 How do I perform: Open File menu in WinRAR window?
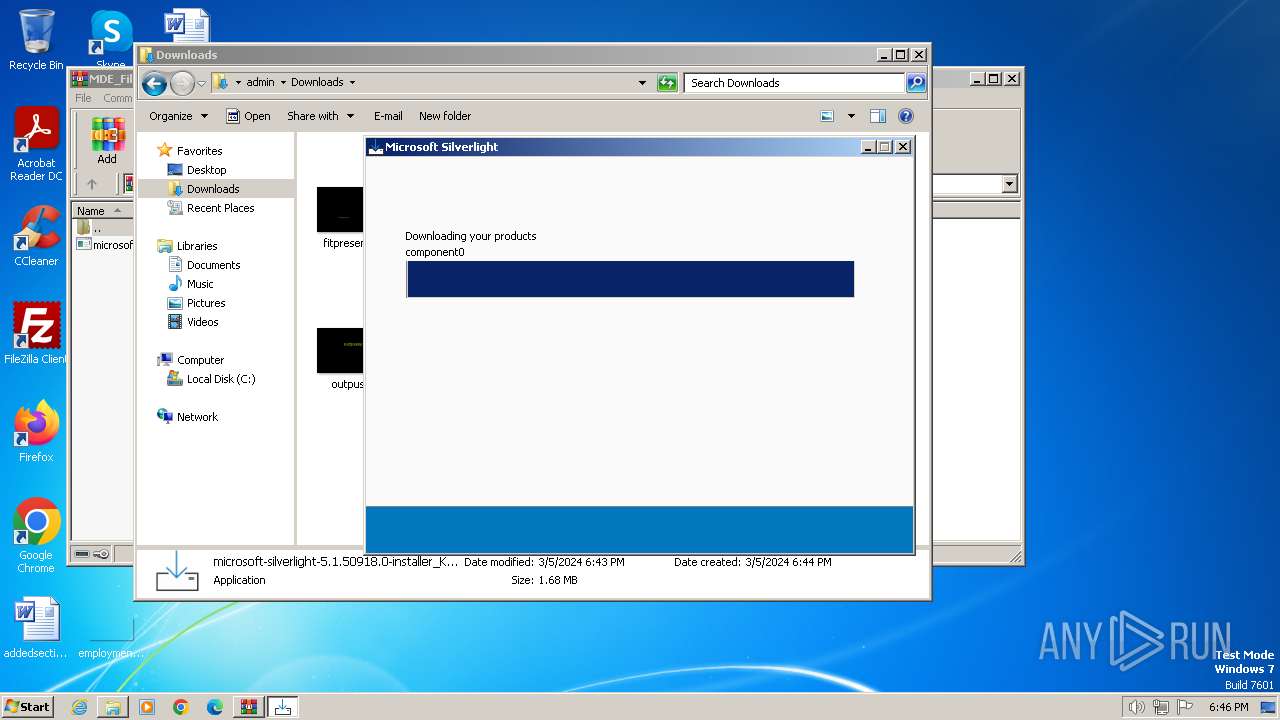84,98
